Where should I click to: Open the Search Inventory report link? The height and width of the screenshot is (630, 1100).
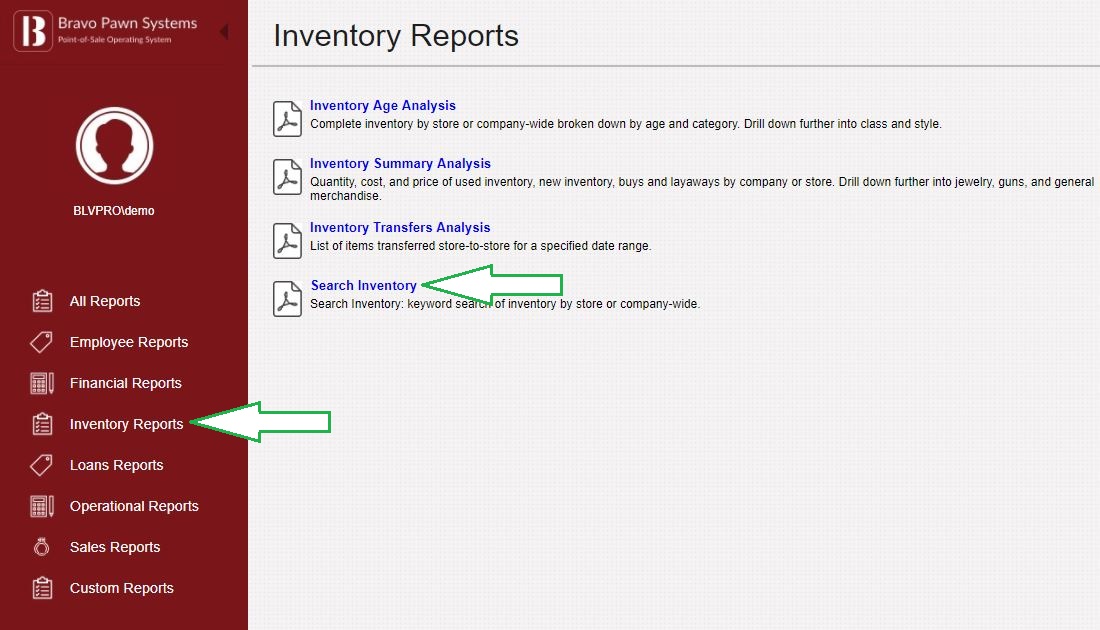363,286
